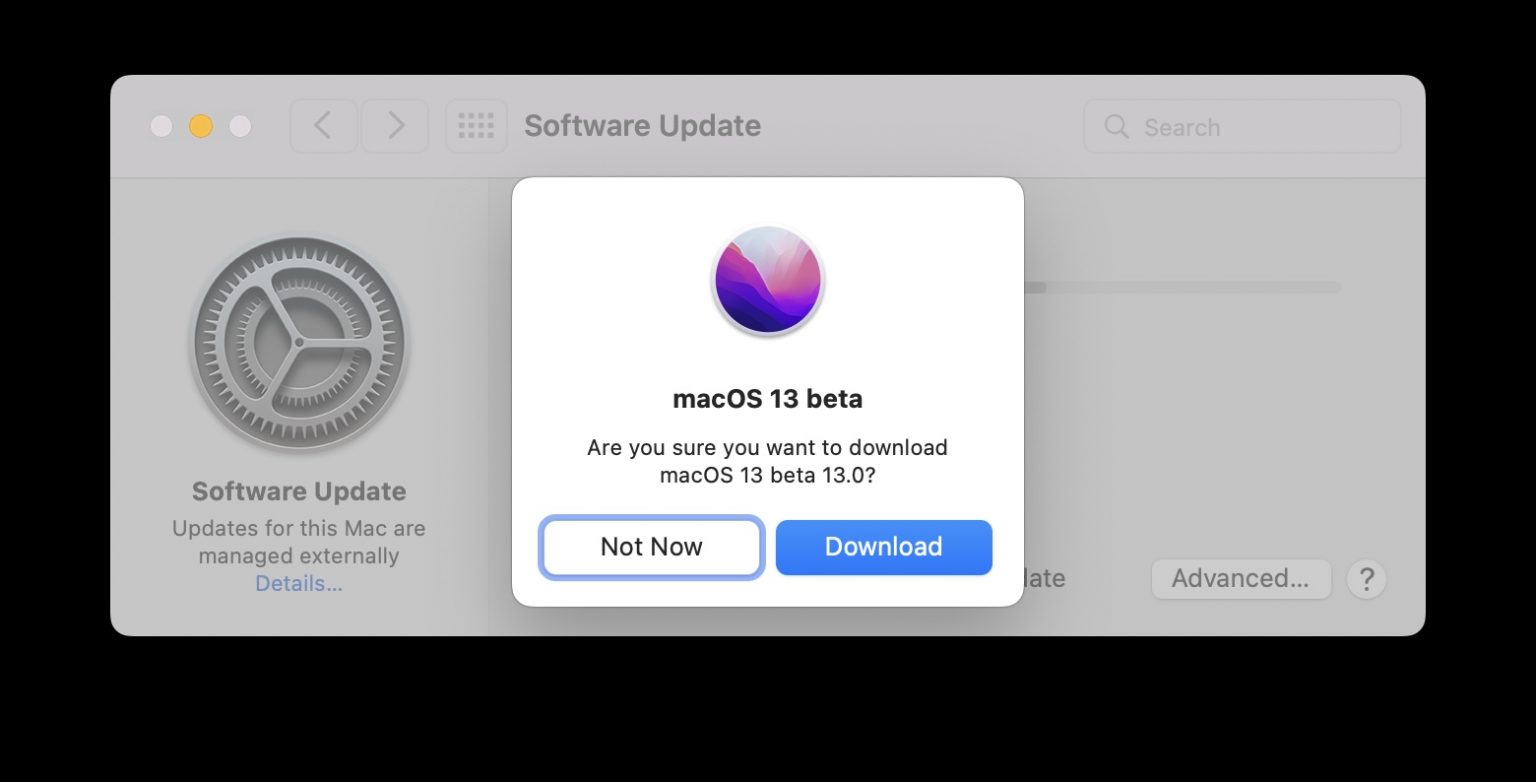
Task: Dismiss the dialog with Not Now
Action: tap(651, 547)
